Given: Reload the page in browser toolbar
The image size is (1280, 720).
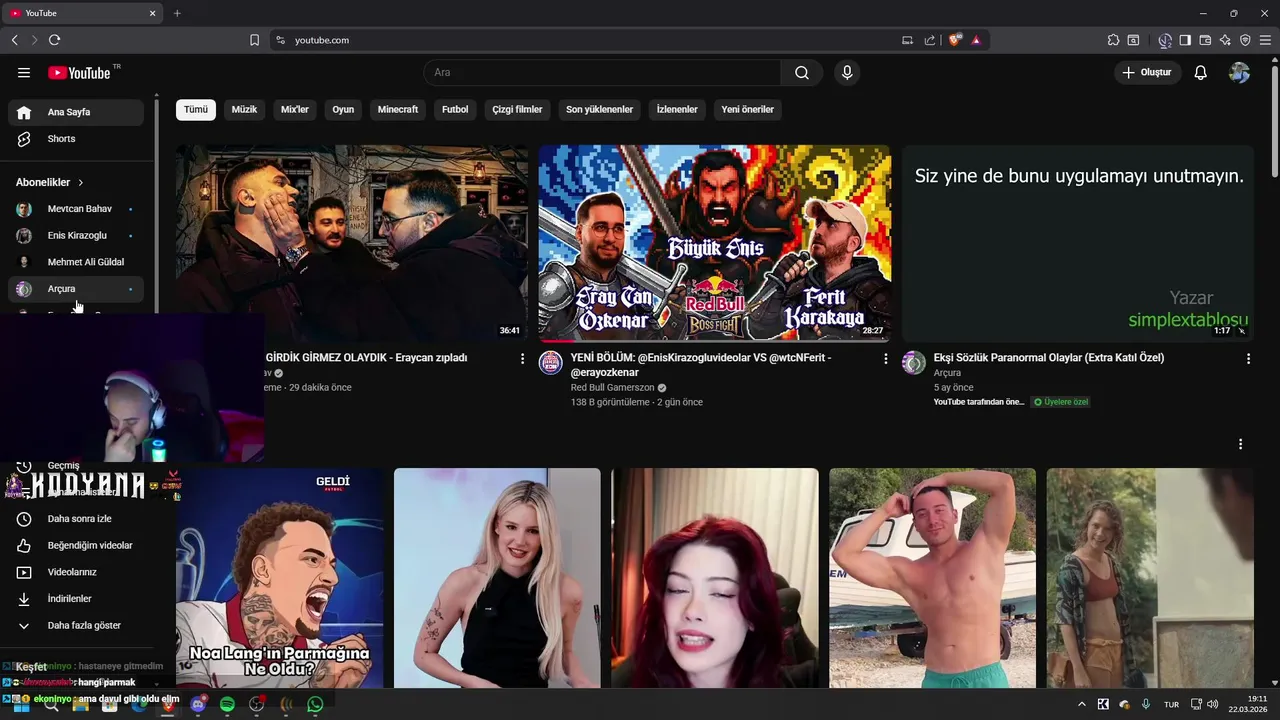Looking at the screenshot, I should [54, 40].
